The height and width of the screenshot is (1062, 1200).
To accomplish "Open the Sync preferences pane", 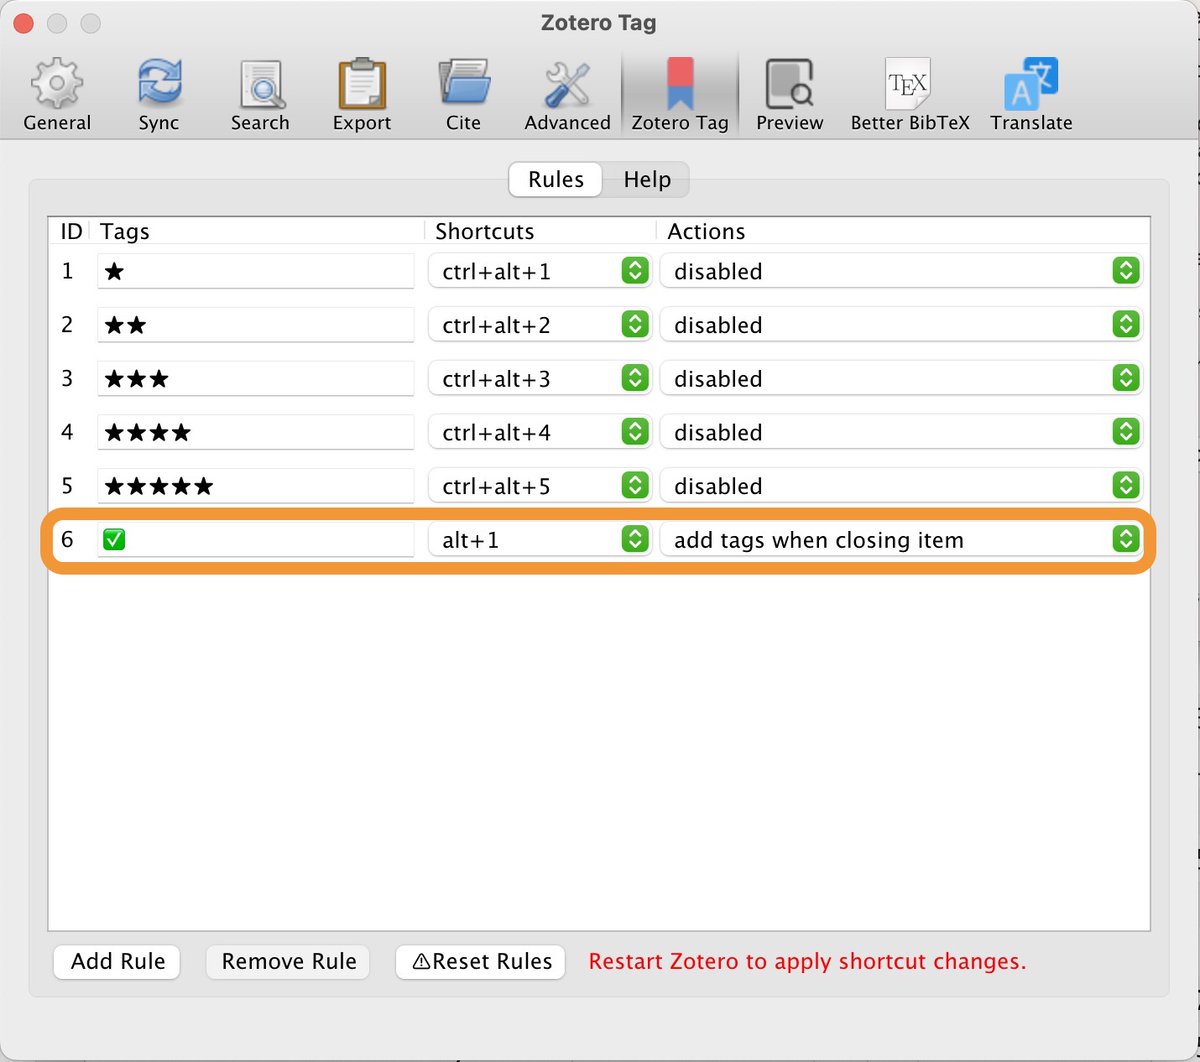I will [x=158, y=97].
